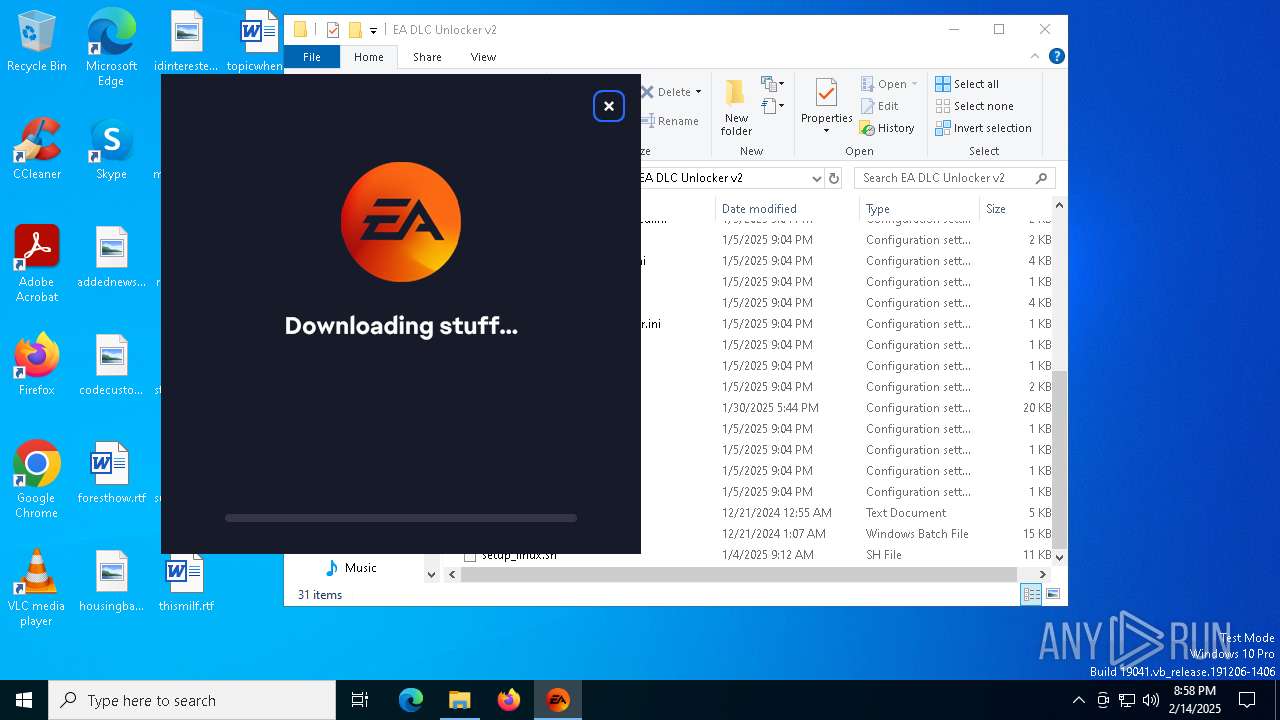This screenshot has width=1280, height=720.
Task: Launch Skype desktop shortcut
Action: click(x=111, y=150)
